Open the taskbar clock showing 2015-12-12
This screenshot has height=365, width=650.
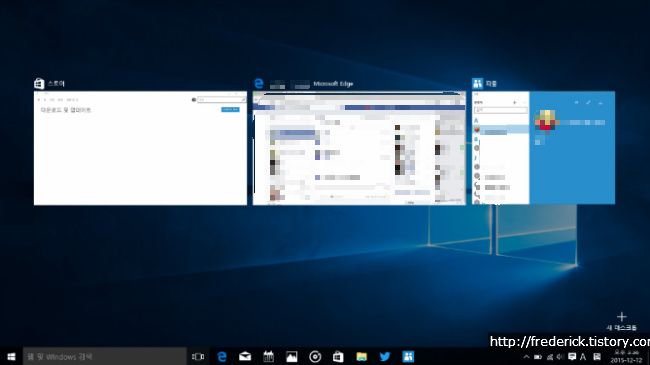pos(626,357)
